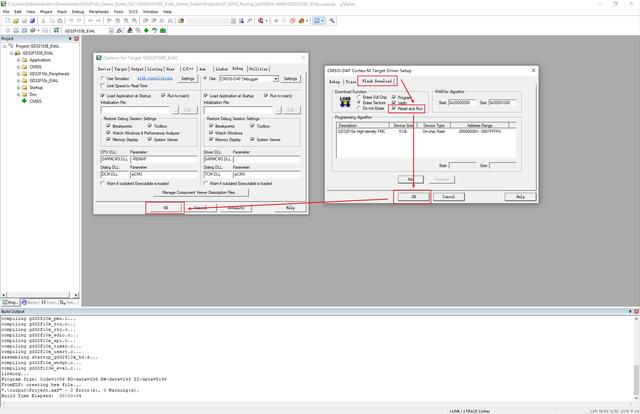The width and height of the screenshot is (640, 414).
Task: Close the Project panel with red X
Action: pos(76,38)
